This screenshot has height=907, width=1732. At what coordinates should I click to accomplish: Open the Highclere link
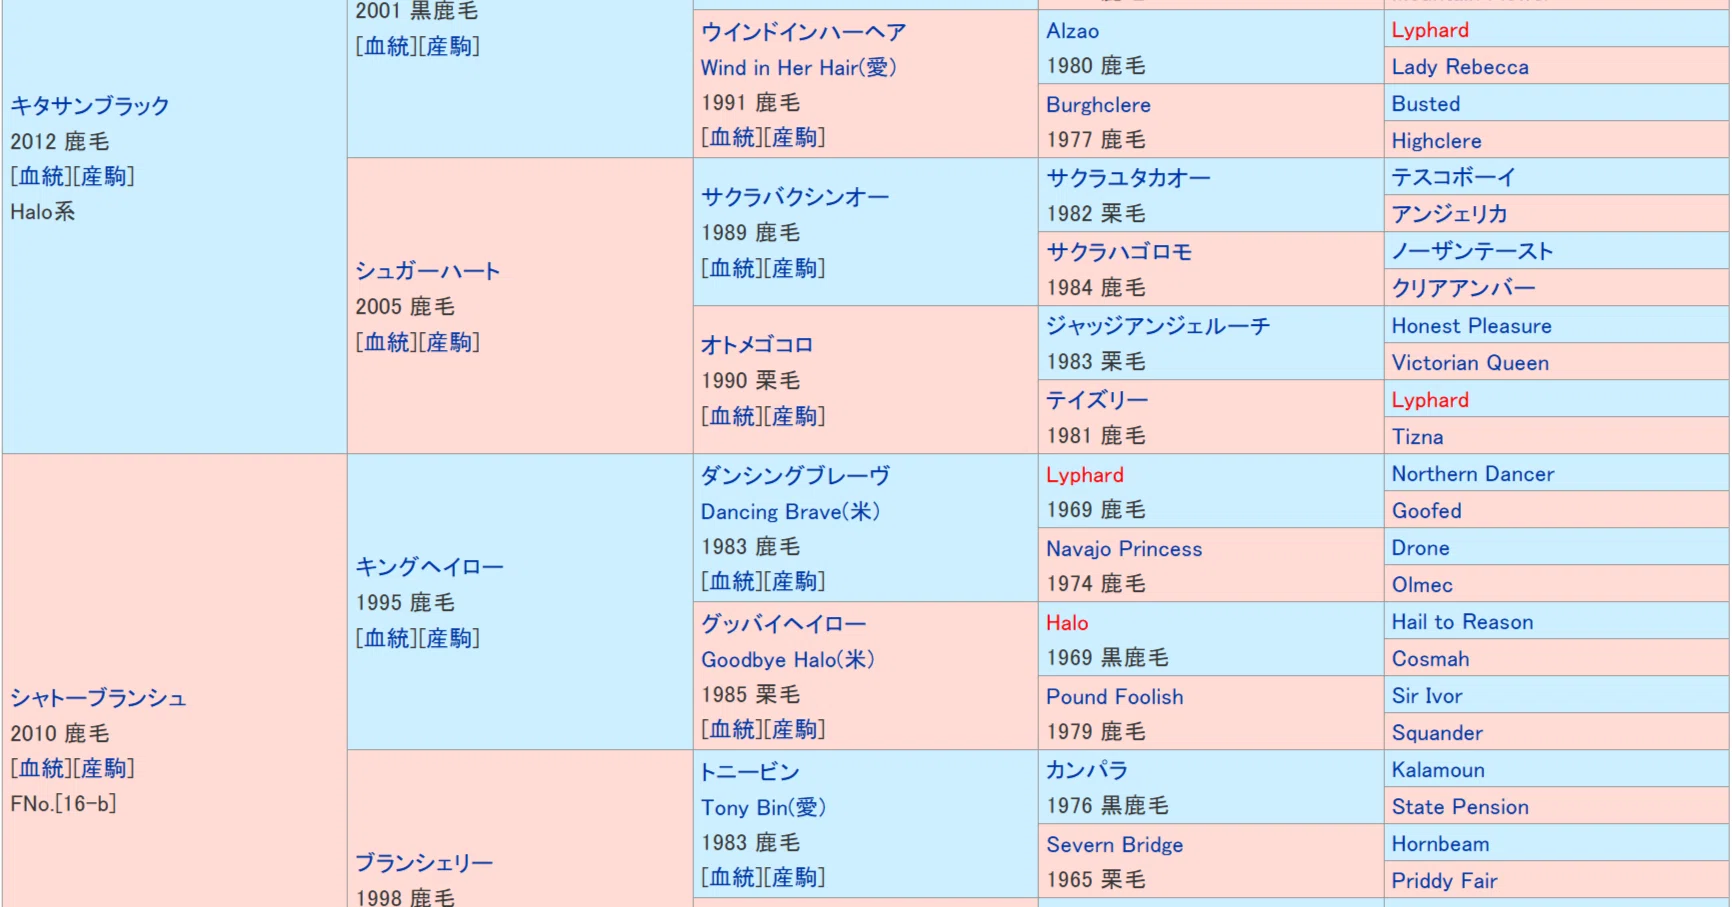(1436, 142)
